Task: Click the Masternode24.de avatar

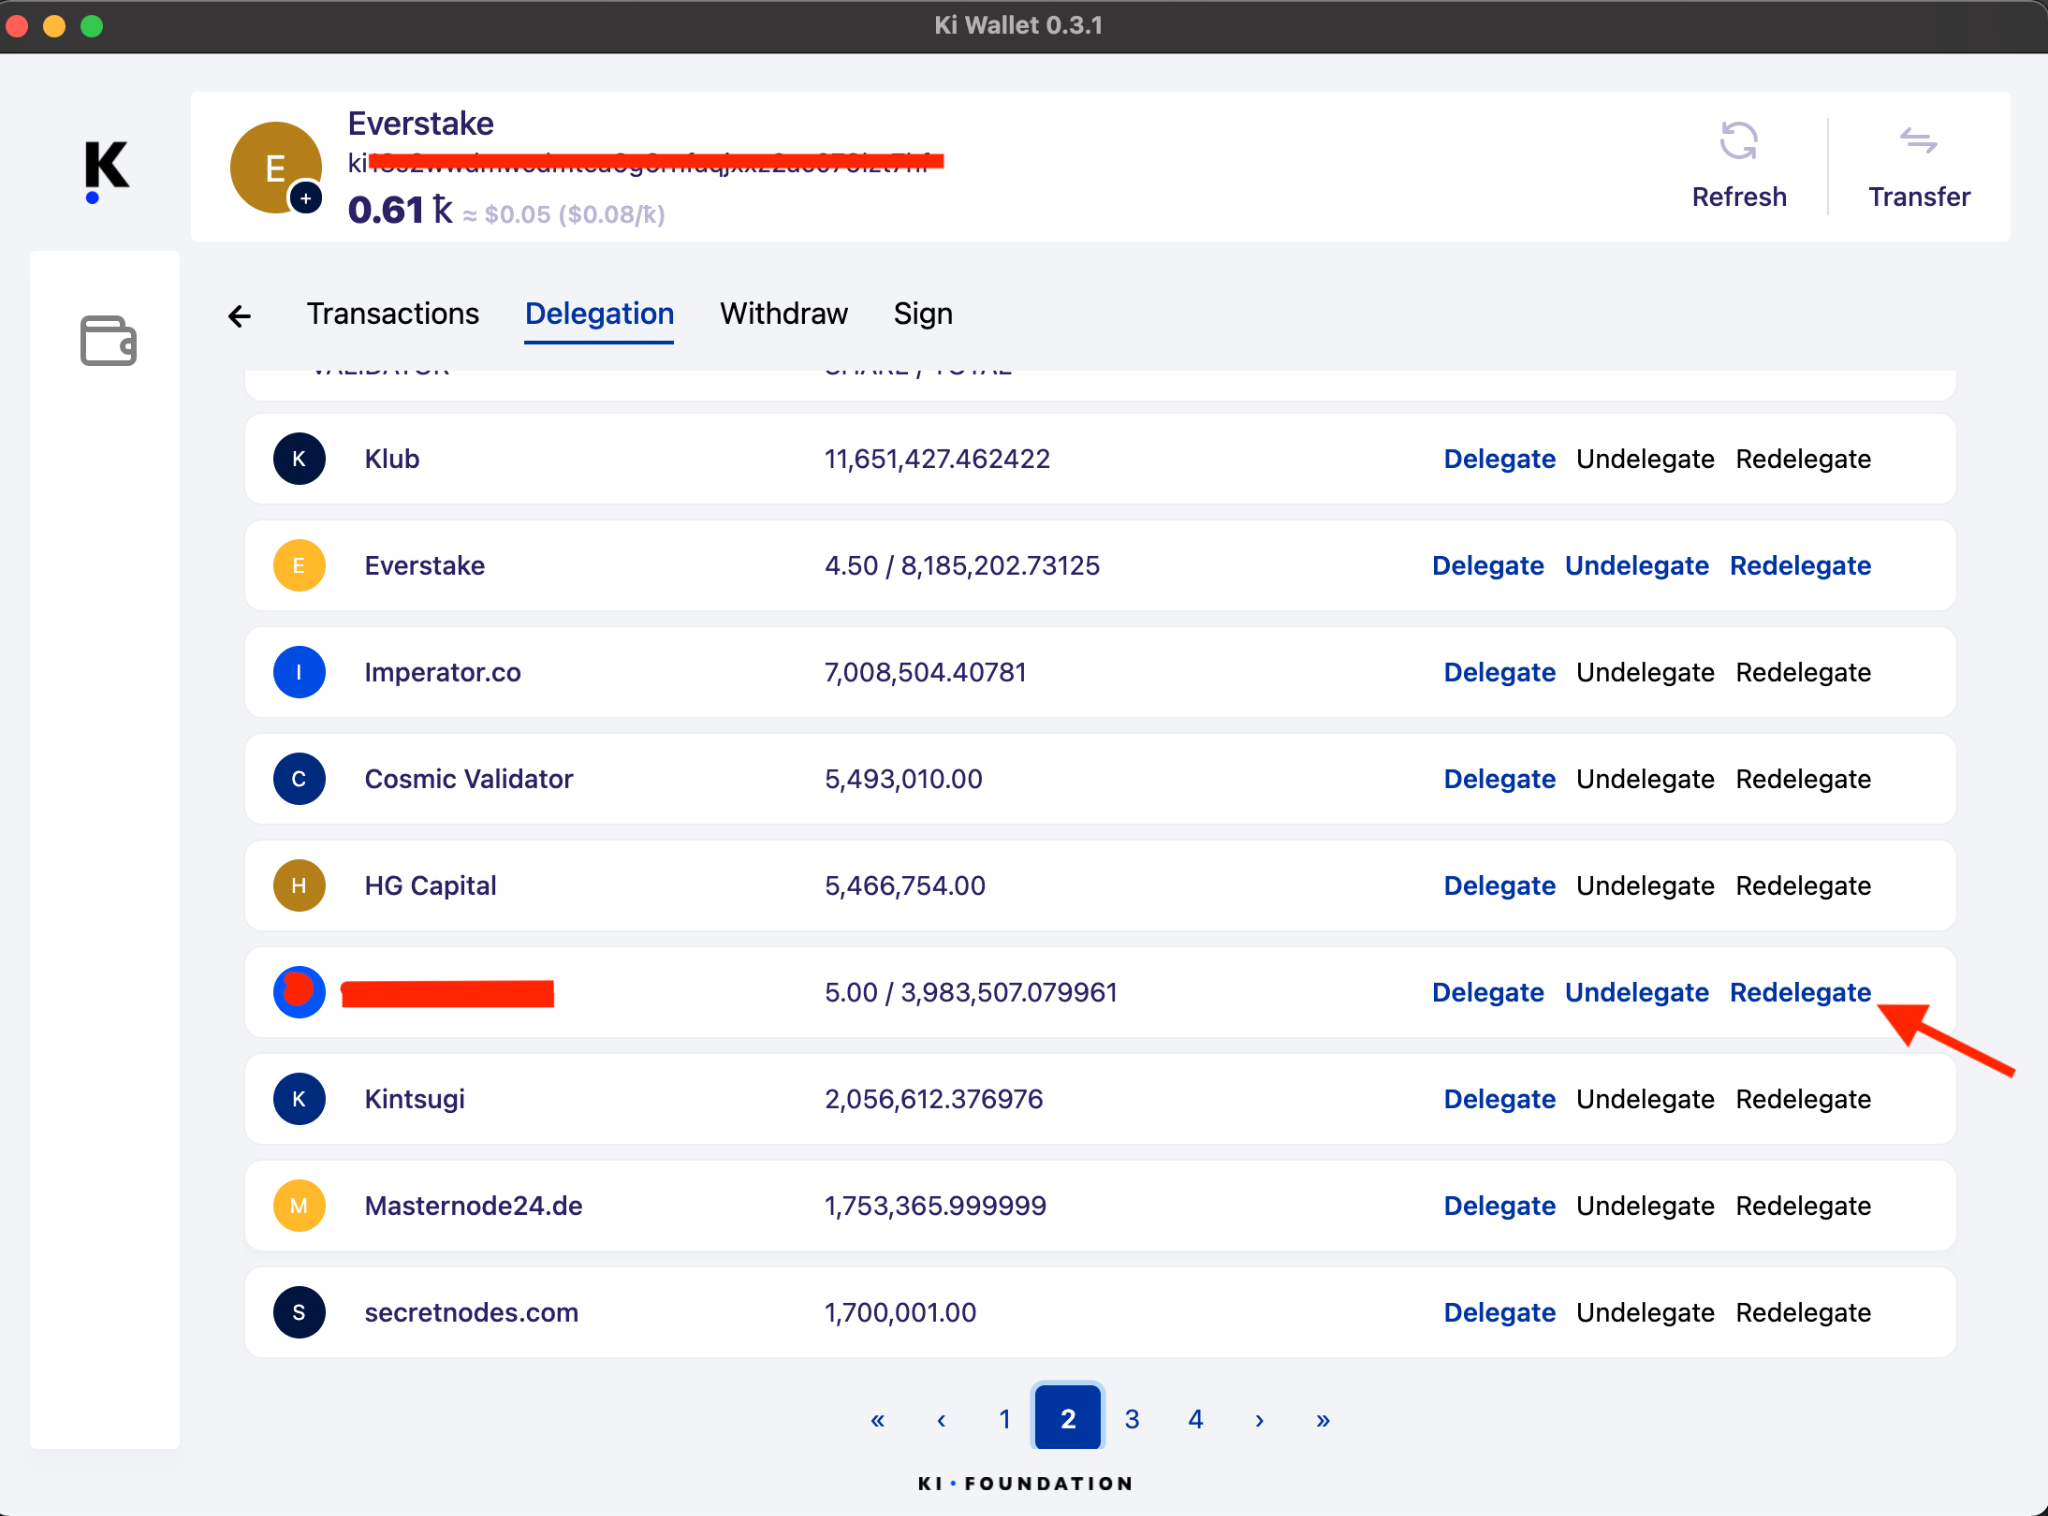Action: [x=299, y=1206]
